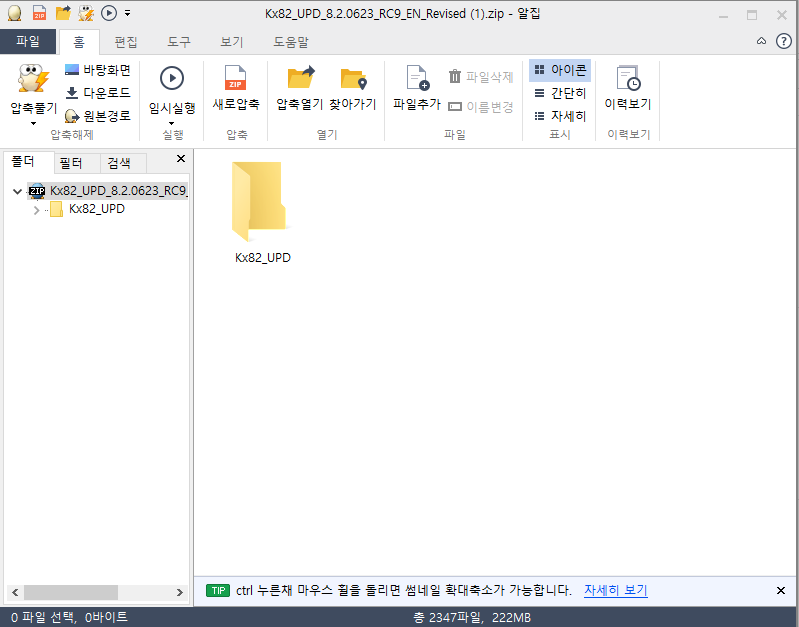Open the 압축풀기 dropdown arrow
This screenshot has width=799, height=627.
[x=34, y=123]
